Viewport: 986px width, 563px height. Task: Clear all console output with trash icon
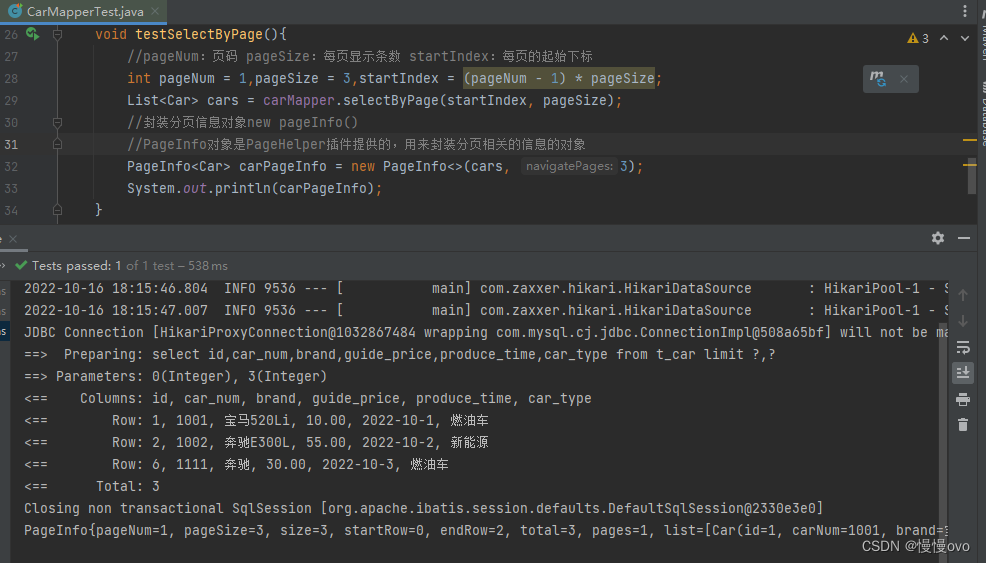tap(963, 425)
